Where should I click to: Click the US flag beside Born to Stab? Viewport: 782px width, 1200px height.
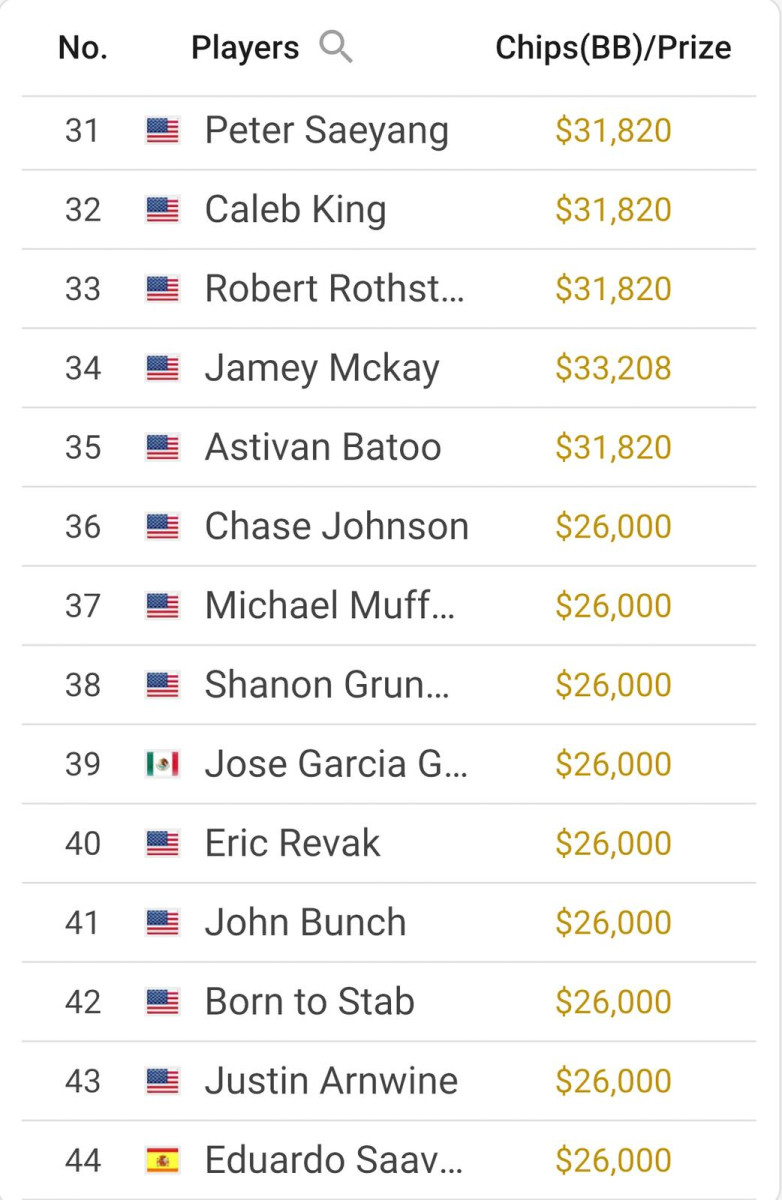coord(162,1001)
